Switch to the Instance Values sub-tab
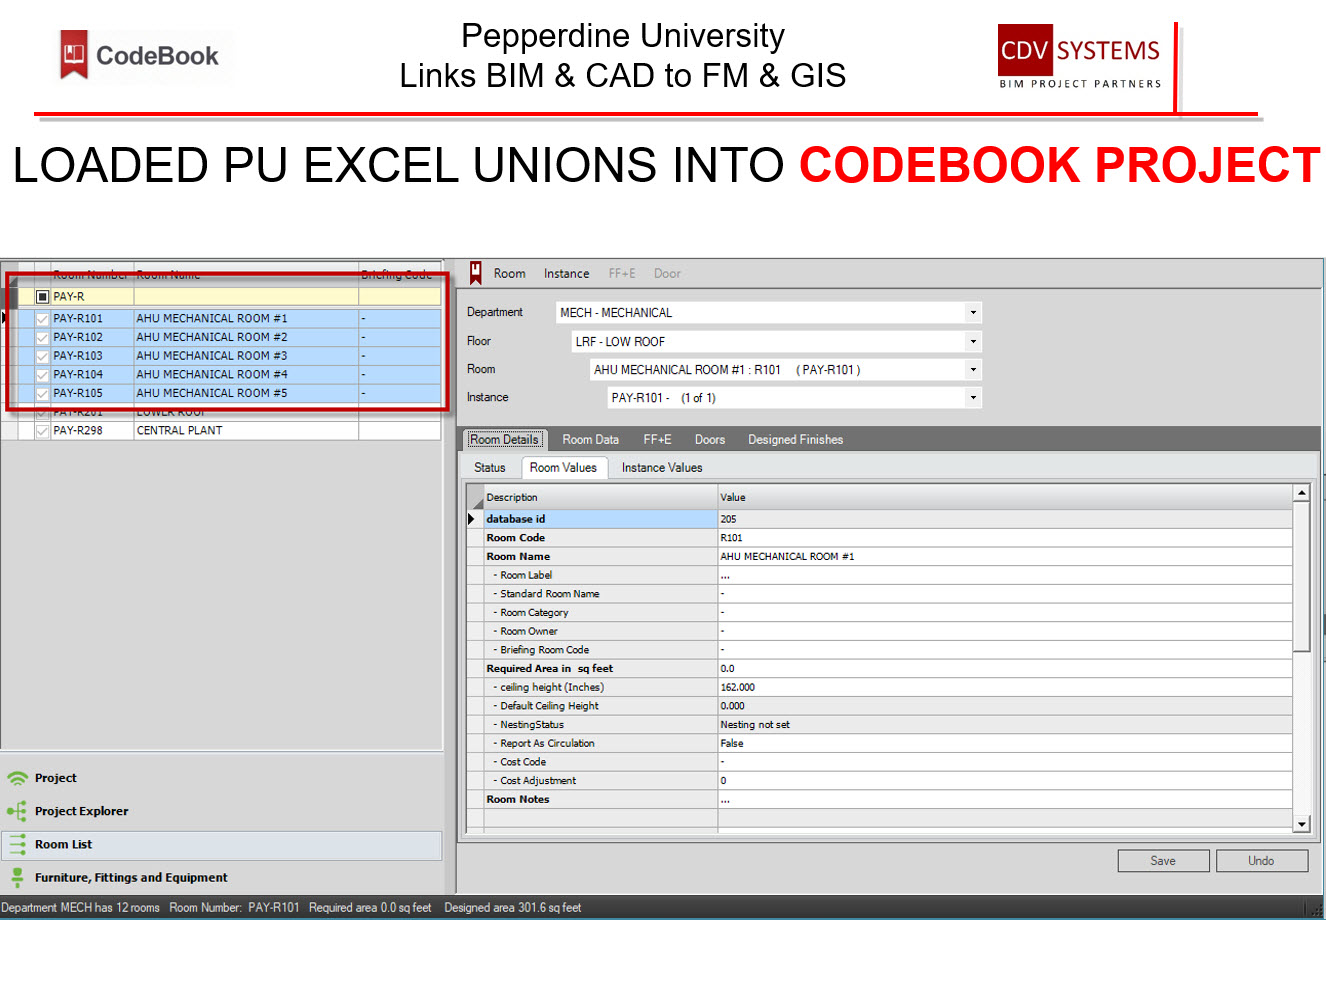The width and height of the screenshot is (1326, 994). coord(662,467)
